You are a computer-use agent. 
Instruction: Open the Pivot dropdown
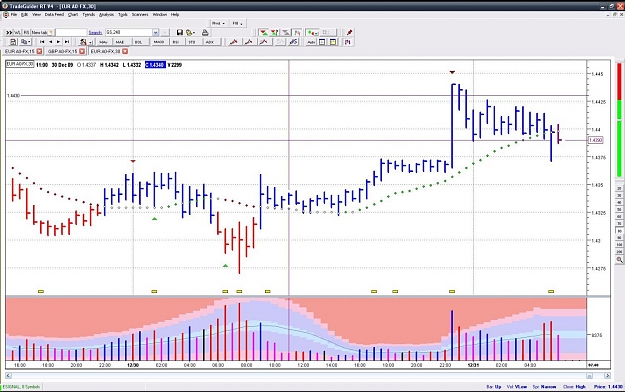click(x=218, y=23)
